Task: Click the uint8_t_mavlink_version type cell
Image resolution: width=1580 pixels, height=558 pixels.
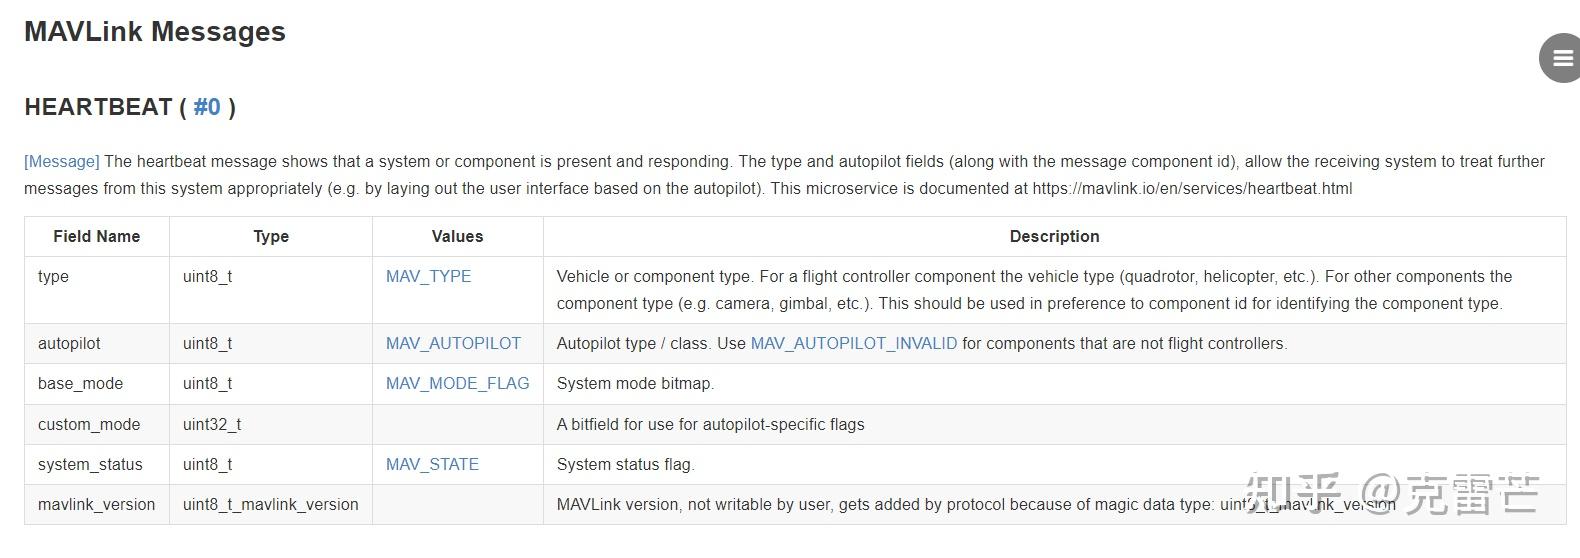Action: 270,504
